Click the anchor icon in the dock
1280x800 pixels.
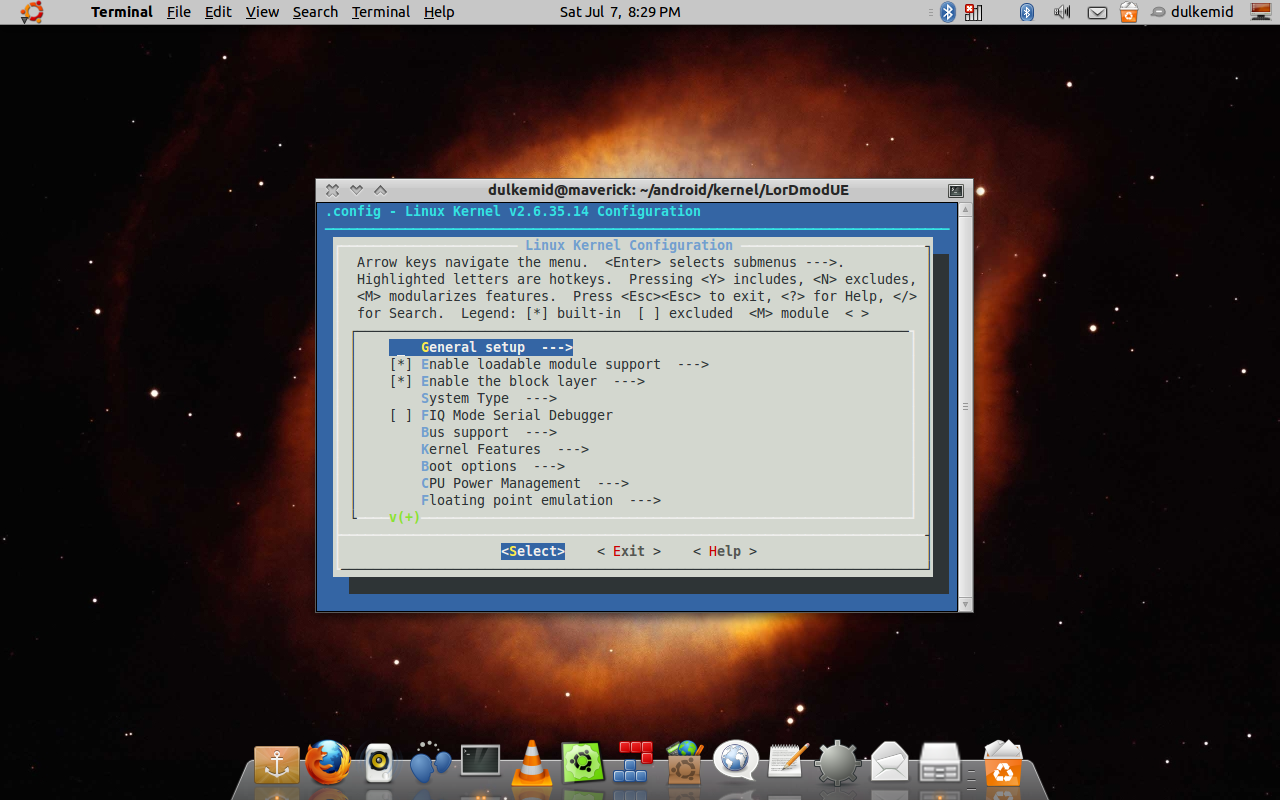pos(277,765)
